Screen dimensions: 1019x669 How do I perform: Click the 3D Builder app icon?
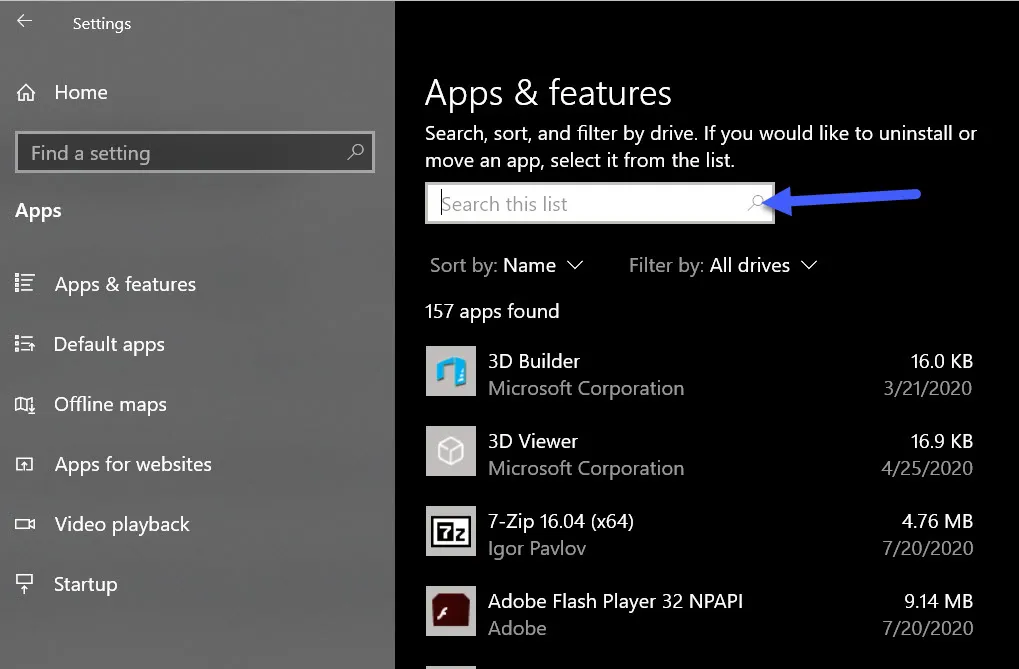click(450, 371)
